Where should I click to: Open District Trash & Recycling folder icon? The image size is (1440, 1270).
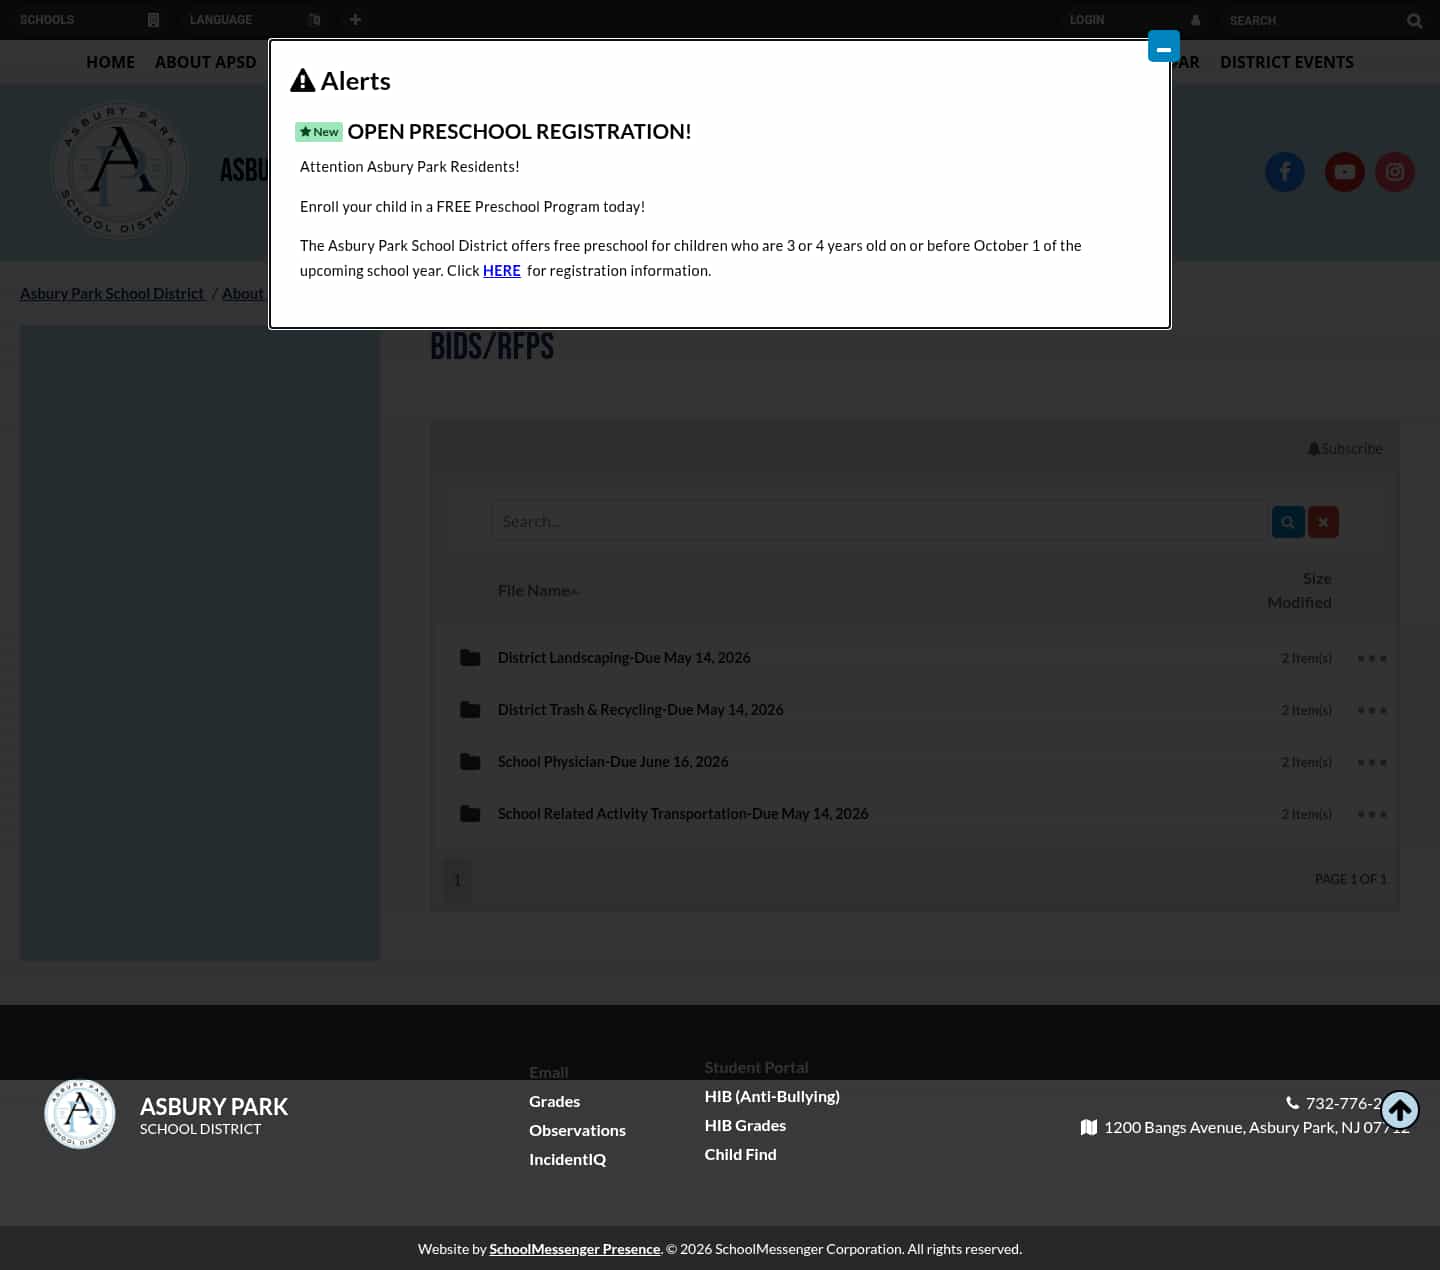(x=470, y=710)
